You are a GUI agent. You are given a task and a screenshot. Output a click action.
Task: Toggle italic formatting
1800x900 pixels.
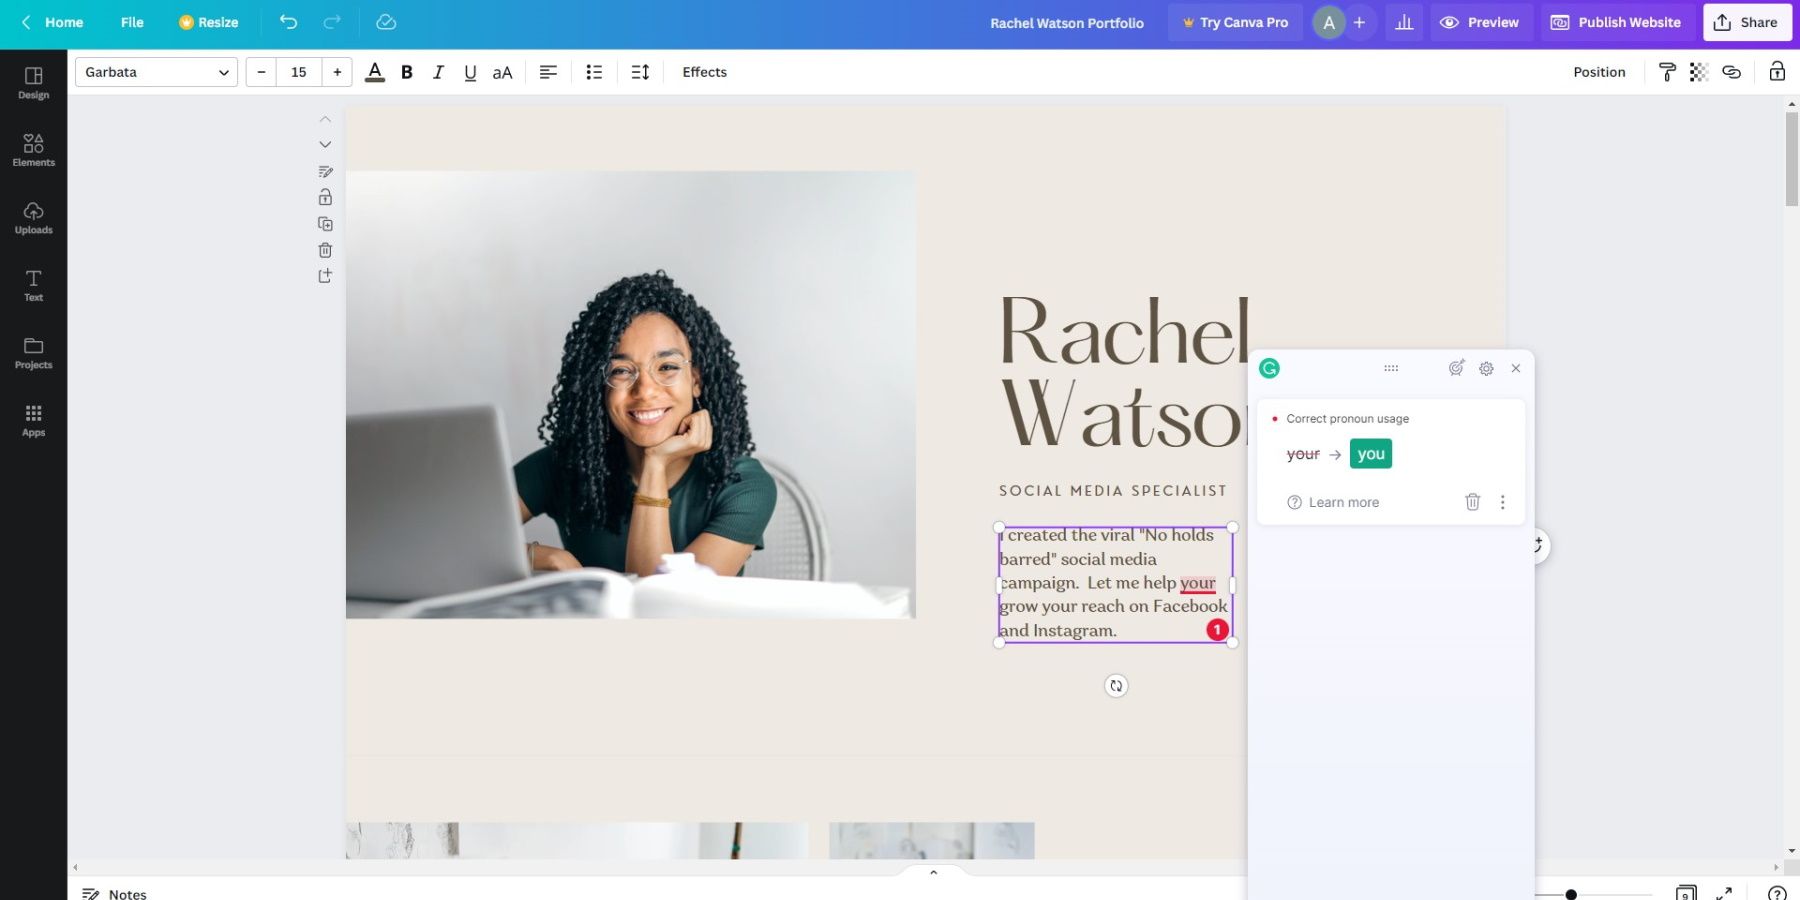click(x=437, y=71)
